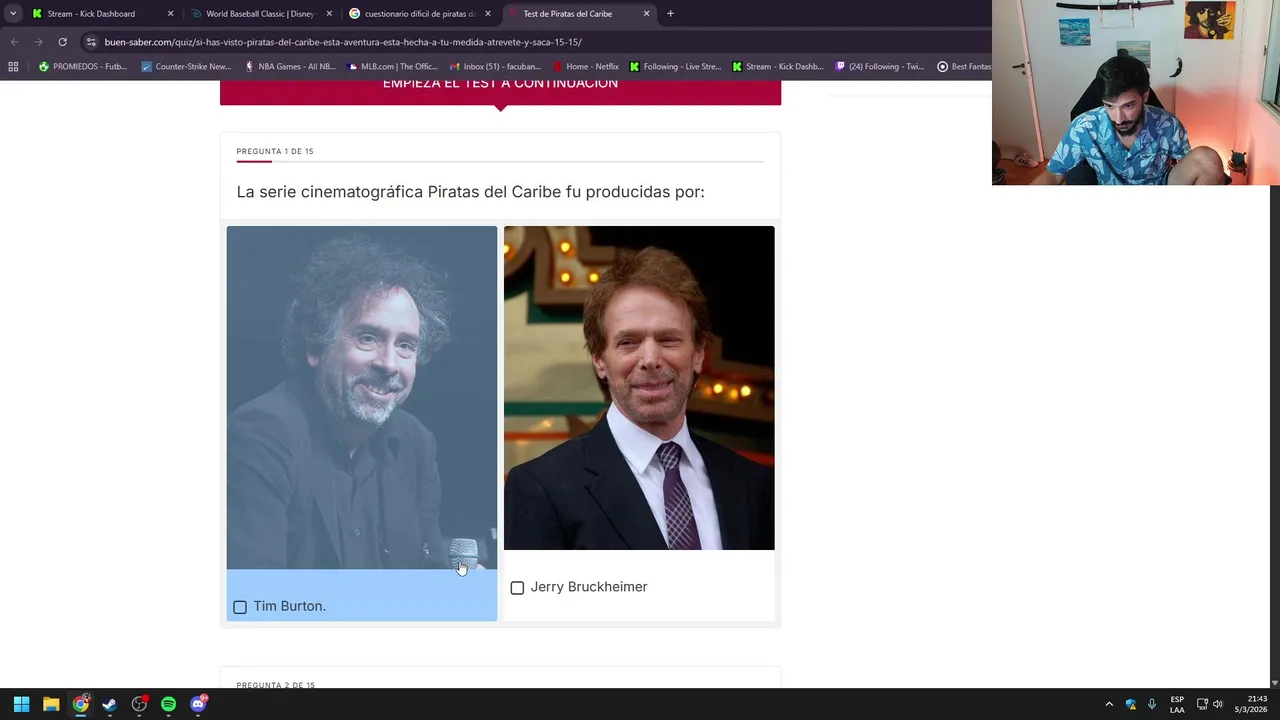
Task: Click the microphone tray icon
Action: point(1152,704)
